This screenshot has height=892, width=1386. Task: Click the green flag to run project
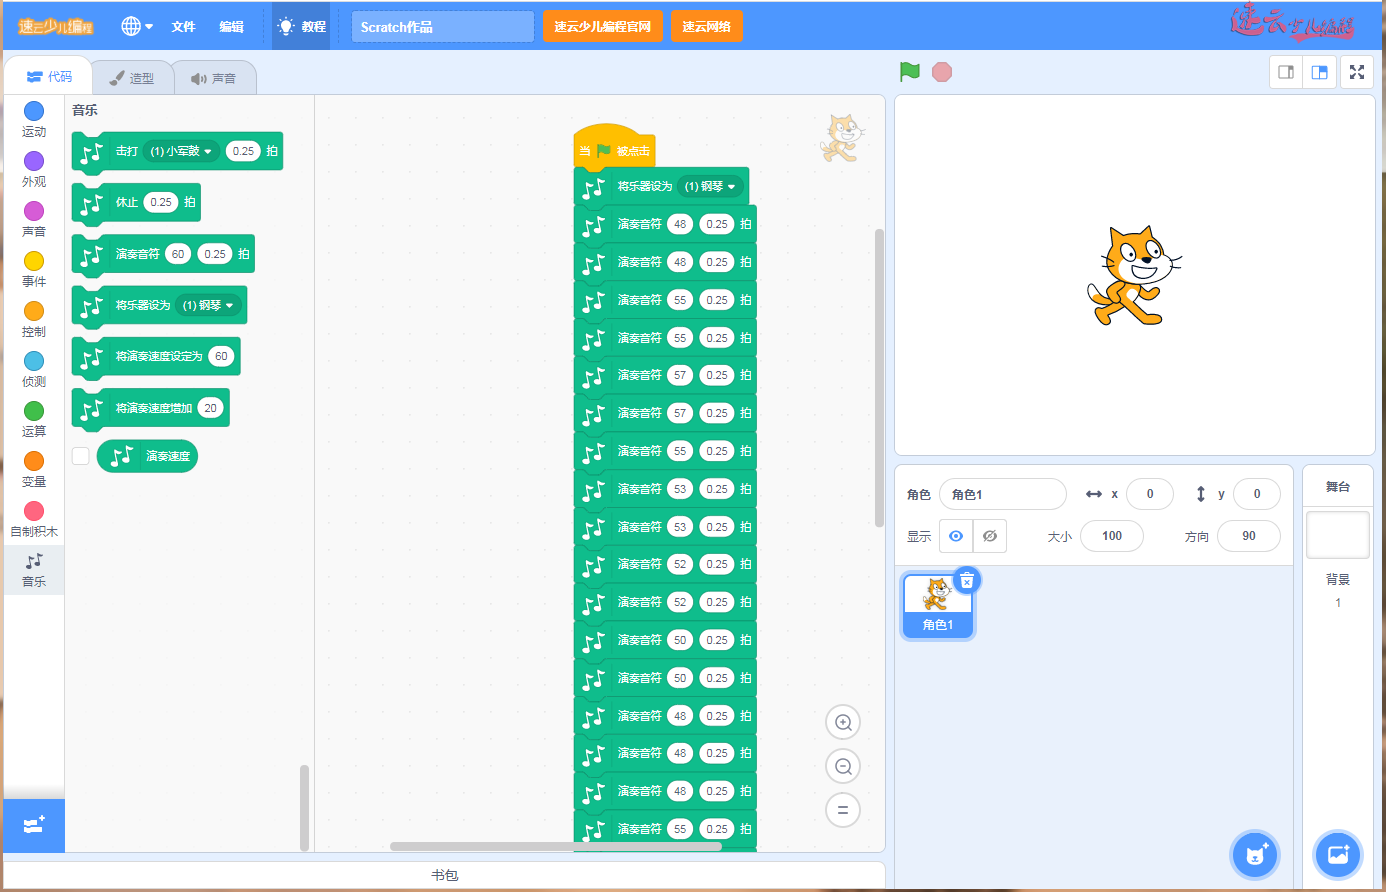(x=909, y=72)
